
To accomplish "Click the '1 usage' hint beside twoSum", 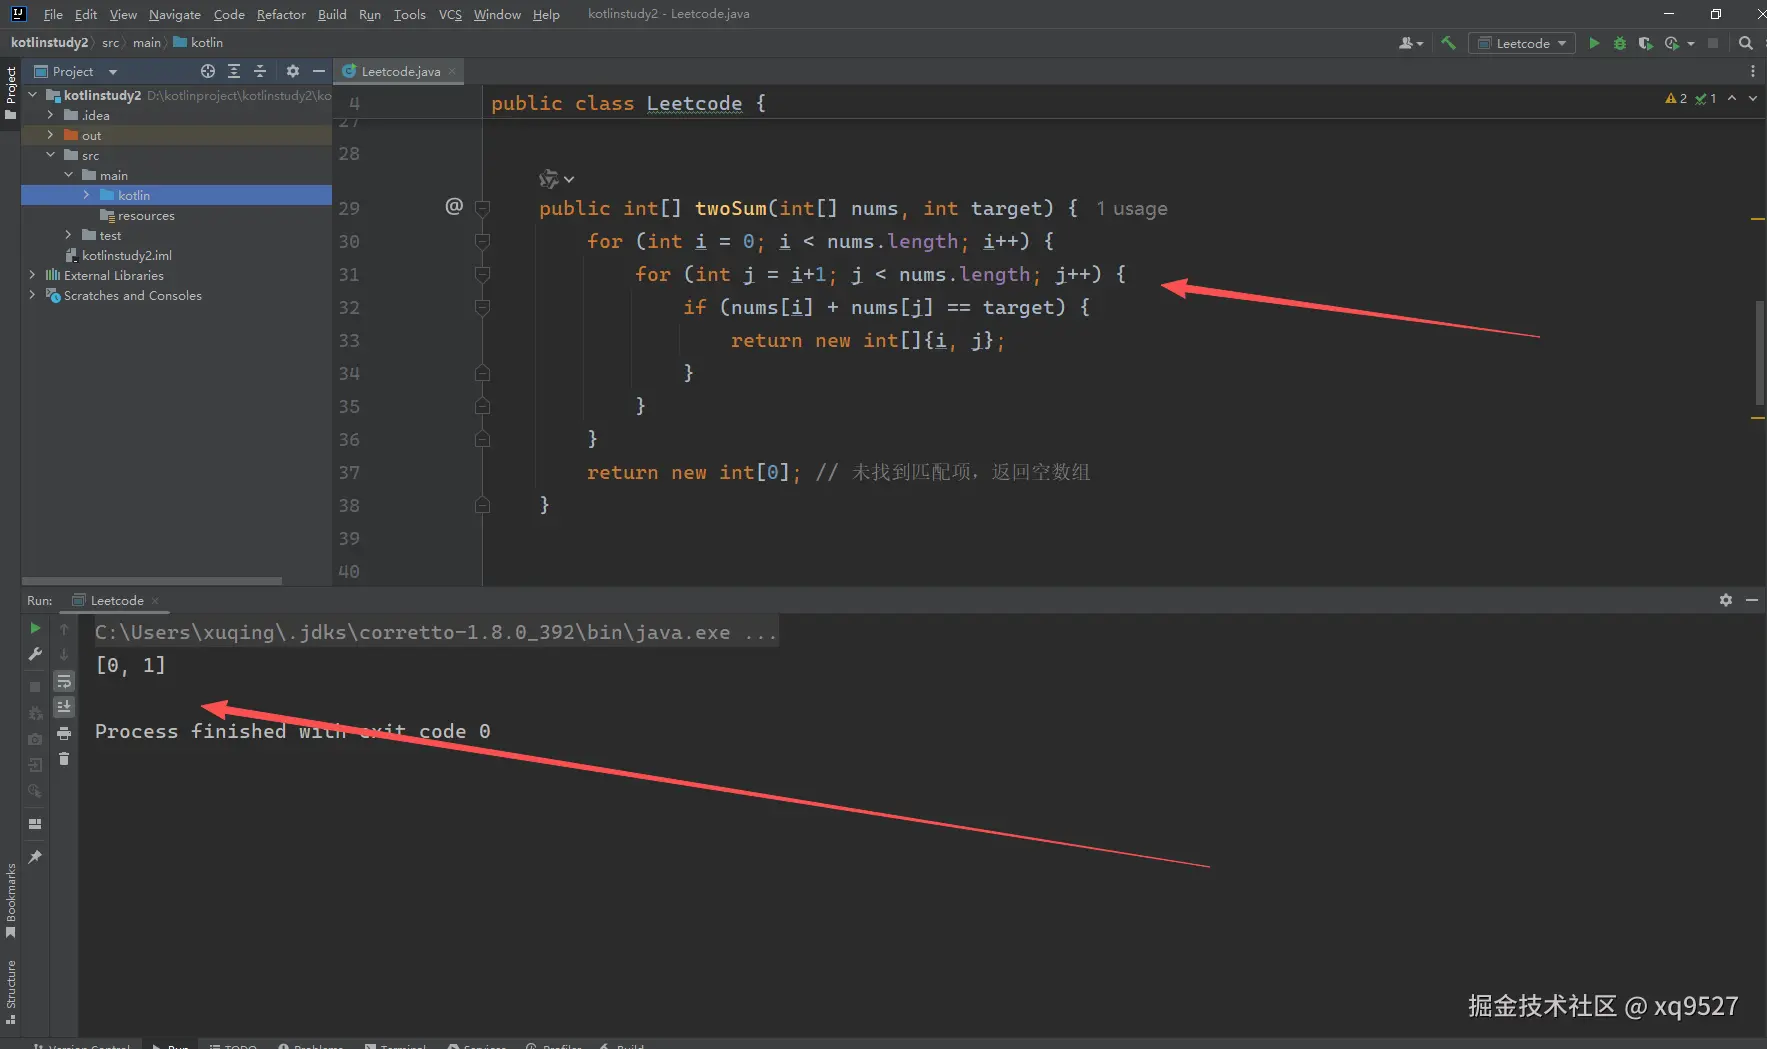I will click(1132, 208).
